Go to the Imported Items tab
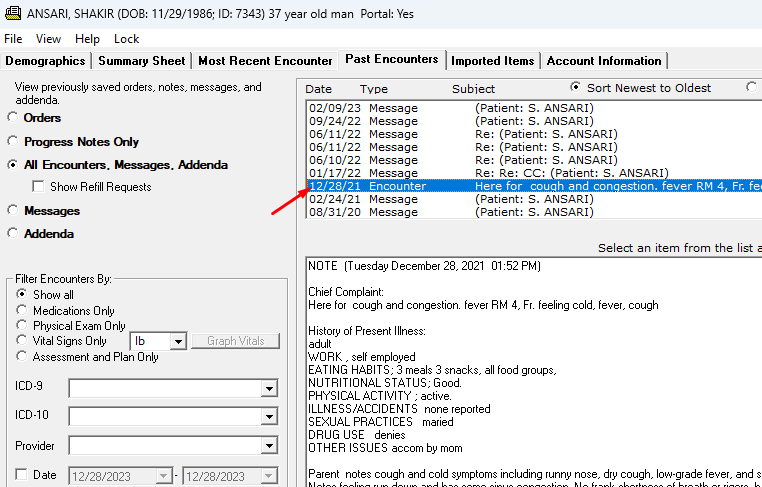762x487 pixels. (493, 61)
